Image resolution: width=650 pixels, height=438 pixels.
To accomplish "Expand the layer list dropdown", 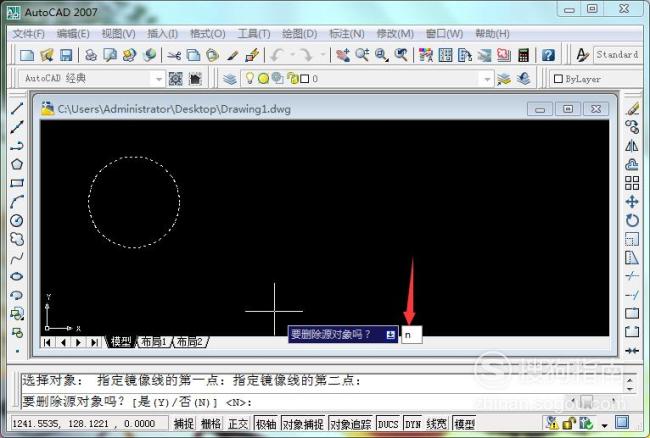I will click(x=487, y=79).
